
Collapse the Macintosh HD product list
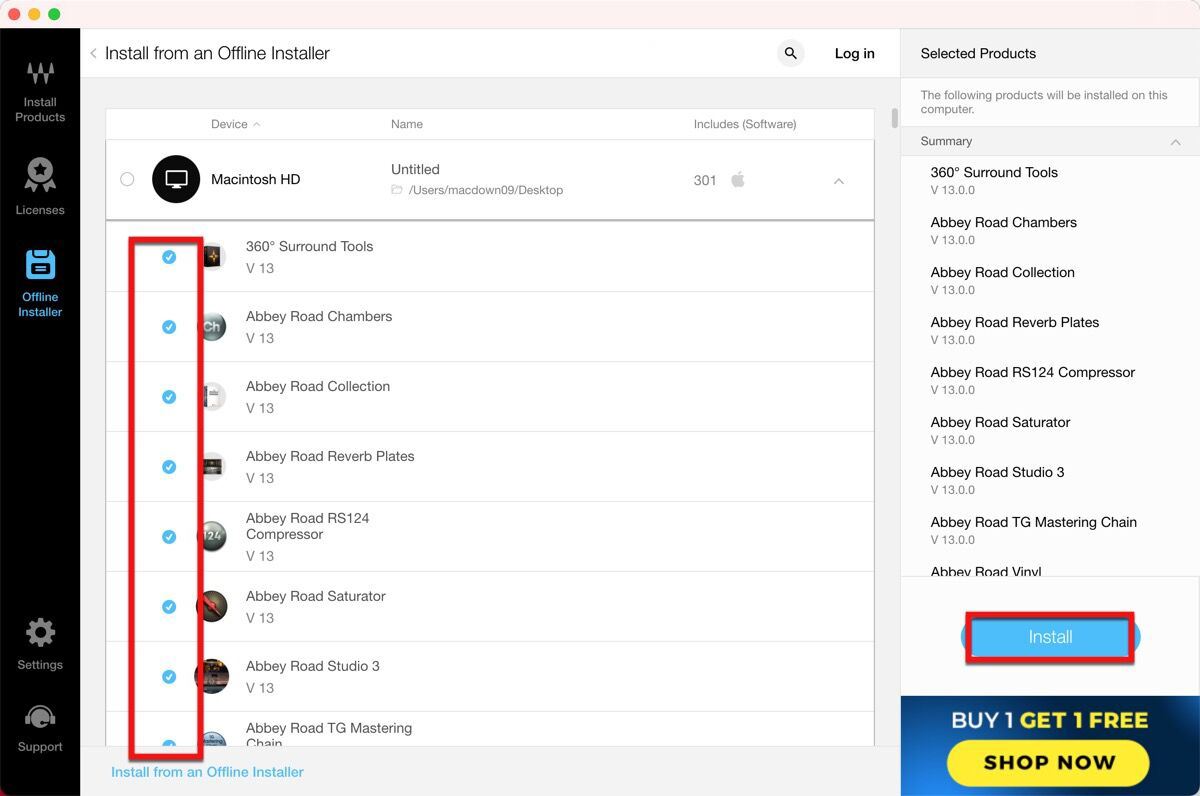[x=839, y=181]
